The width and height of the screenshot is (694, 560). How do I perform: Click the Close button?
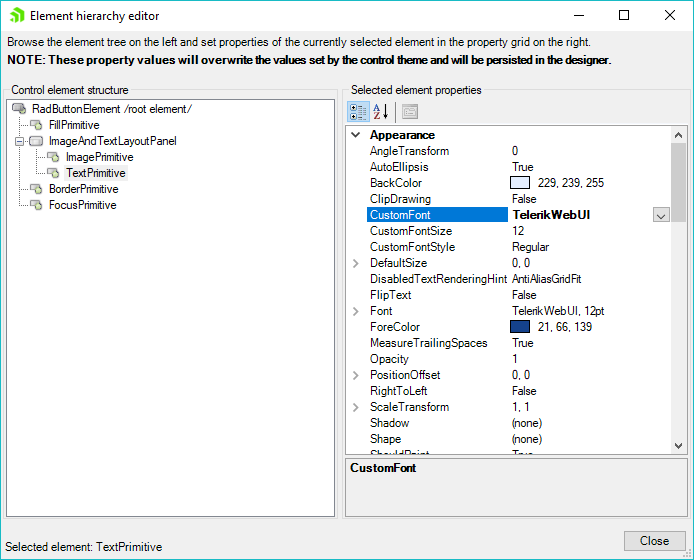654,541
